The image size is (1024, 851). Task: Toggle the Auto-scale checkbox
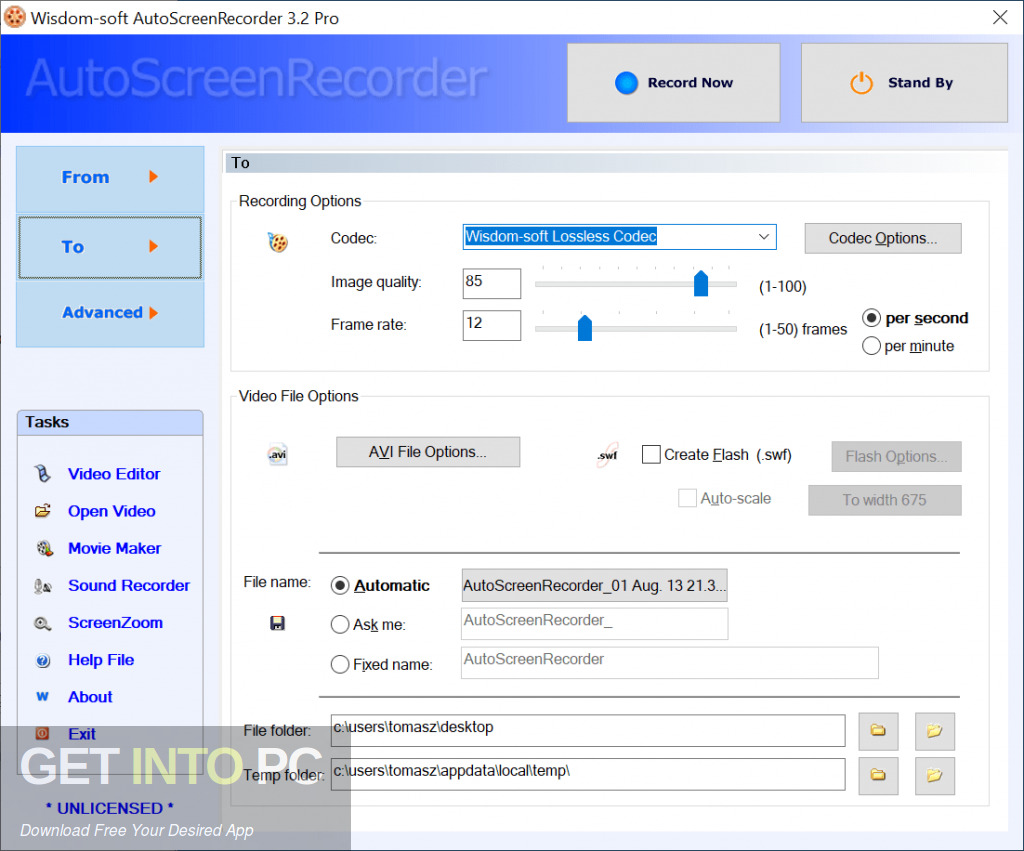click(x=687, y=498)
